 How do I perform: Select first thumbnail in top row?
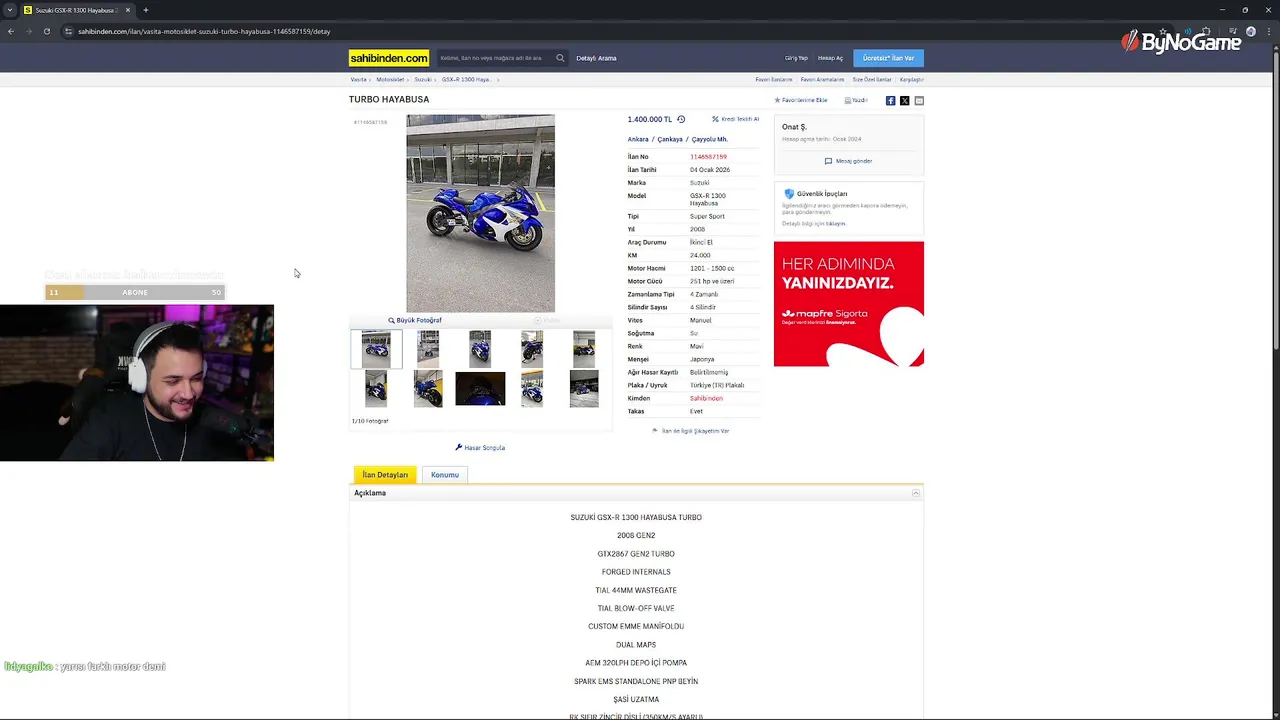click(x=376, y=349)
